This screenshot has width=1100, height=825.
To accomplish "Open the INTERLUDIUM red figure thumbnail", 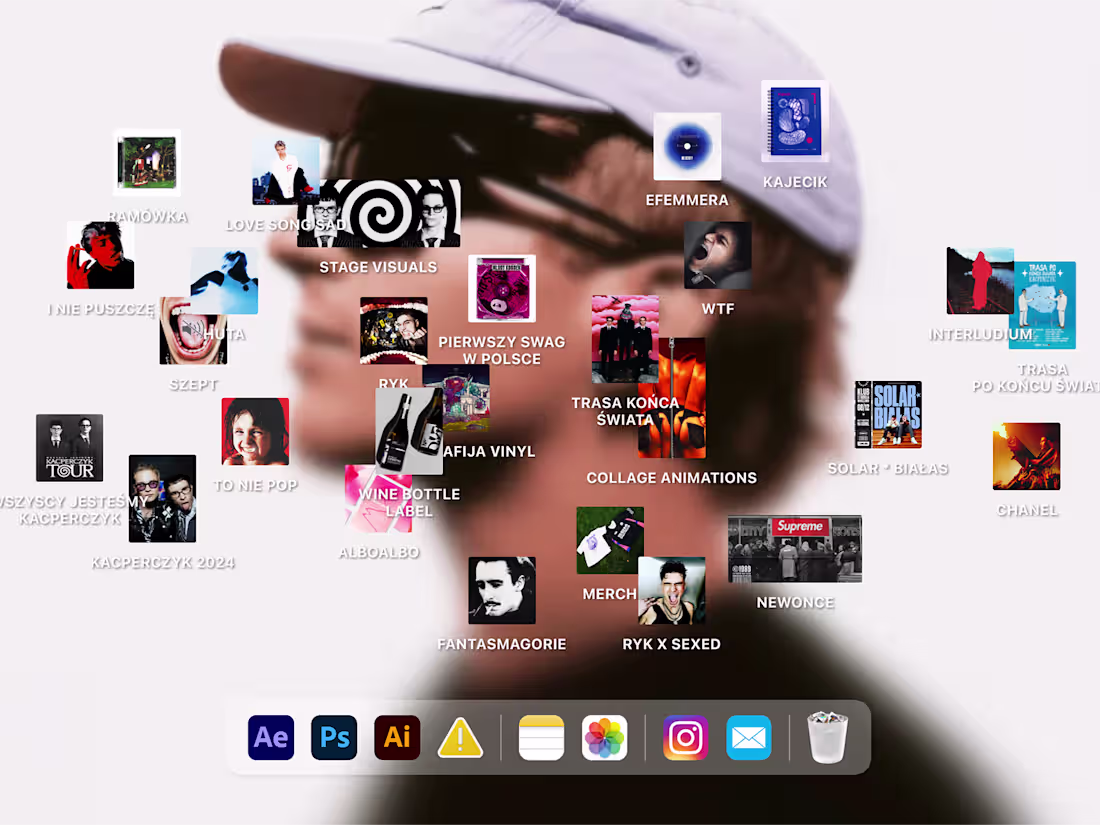I will click(980, 281).
